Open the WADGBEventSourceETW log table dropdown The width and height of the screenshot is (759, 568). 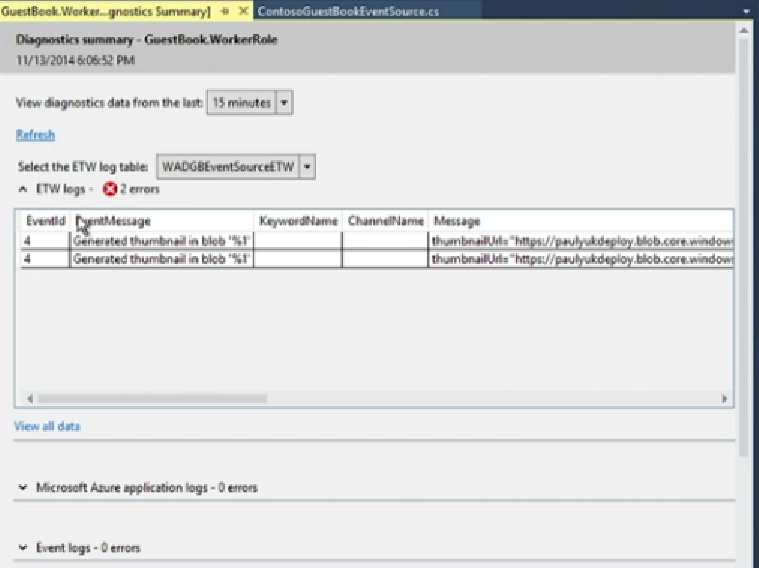point(307,167)
